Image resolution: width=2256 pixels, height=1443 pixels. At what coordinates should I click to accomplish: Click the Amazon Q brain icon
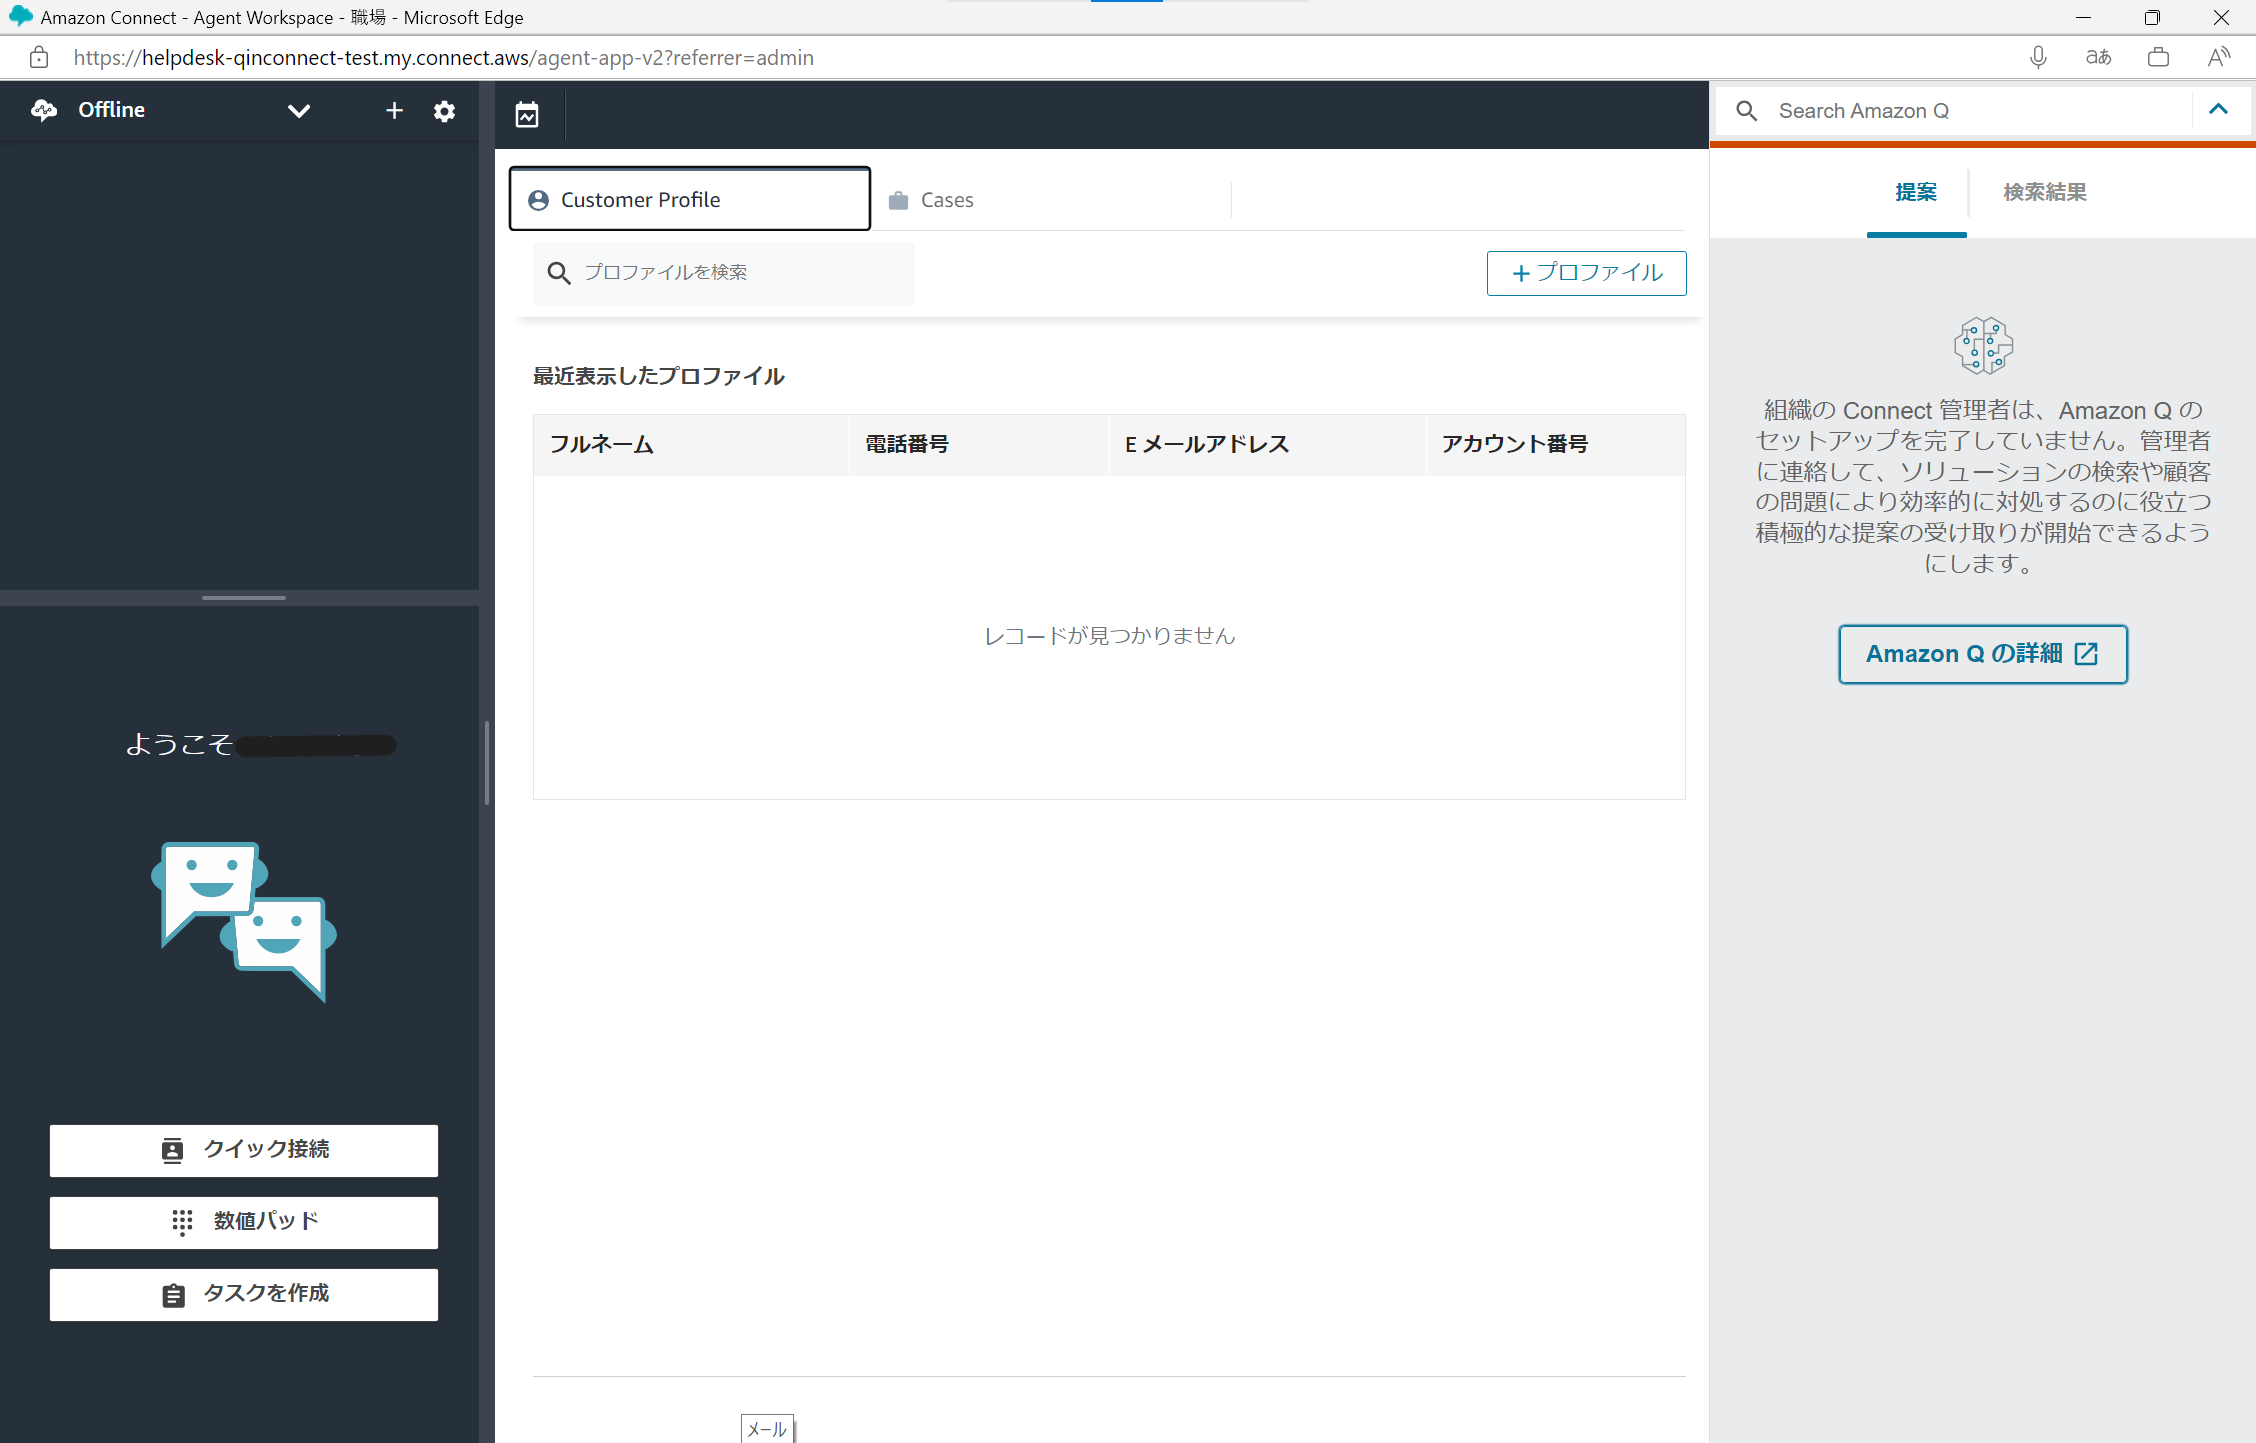pos(1983,346)
